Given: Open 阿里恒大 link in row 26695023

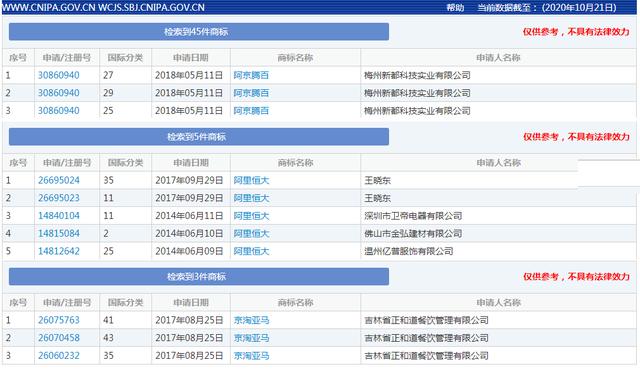Looking at the screenshot, I should tap(251, 198).
